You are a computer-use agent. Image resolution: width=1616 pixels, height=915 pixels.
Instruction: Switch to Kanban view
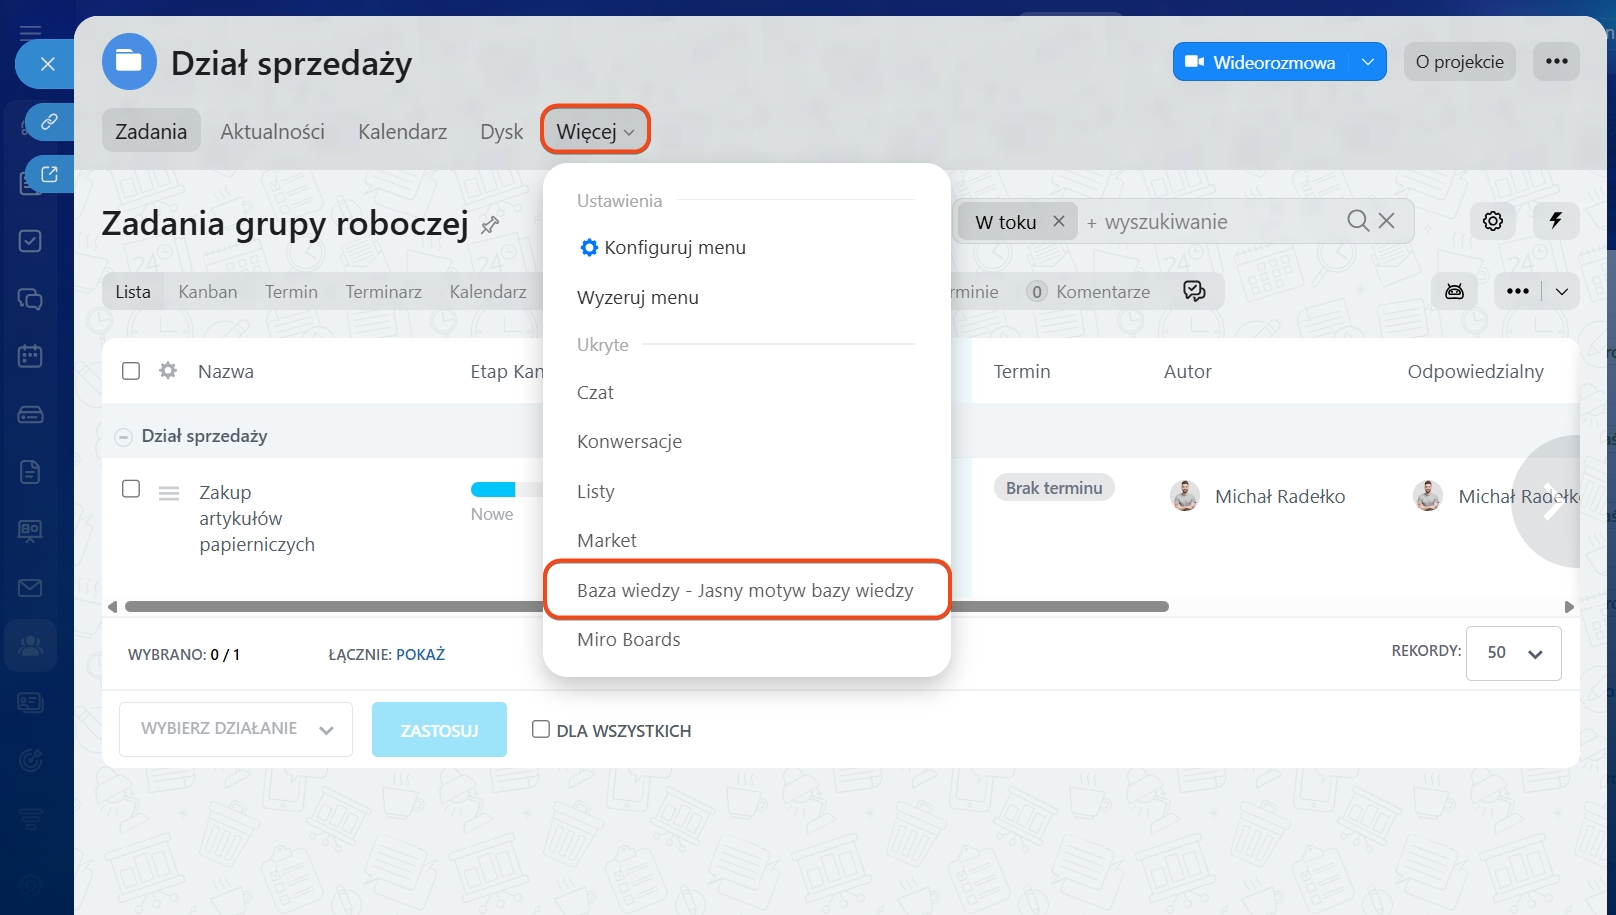[208, 291]
